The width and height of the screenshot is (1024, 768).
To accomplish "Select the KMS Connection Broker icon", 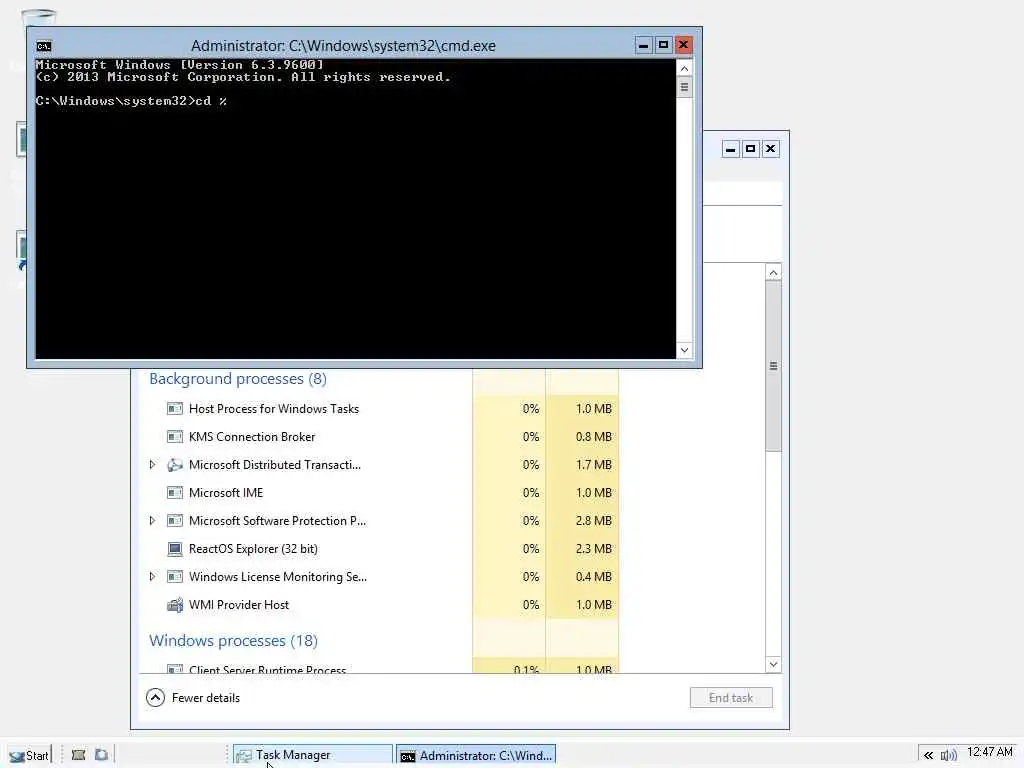I will coord(174,436).
